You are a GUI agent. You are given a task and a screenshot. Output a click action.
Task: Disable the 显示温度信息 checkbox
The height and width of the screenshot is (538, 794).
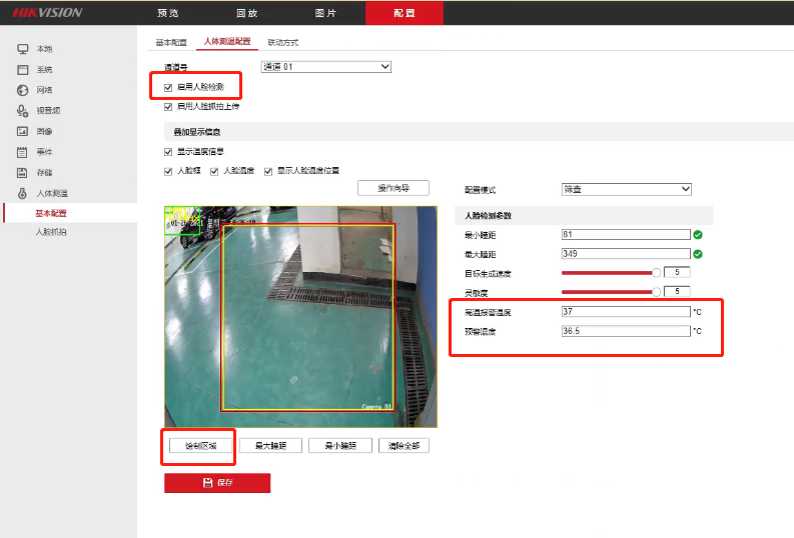click(x=168, y=152)
